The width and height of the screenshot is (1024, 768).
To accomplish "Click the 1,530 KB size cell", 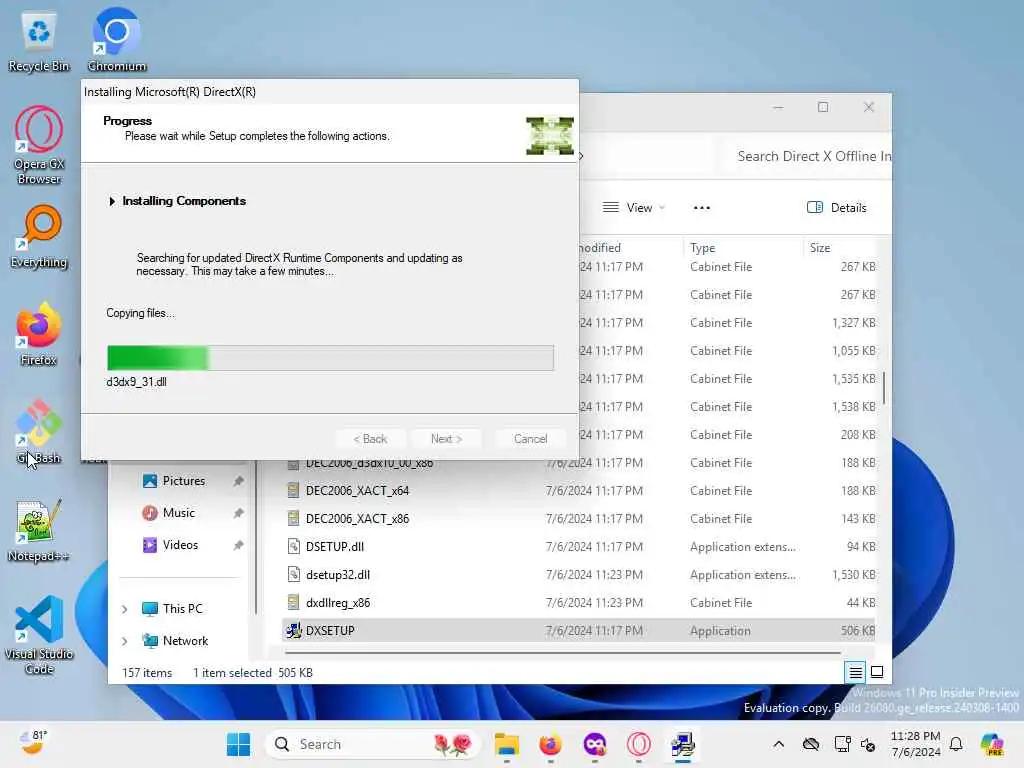I will pyautogui.click(x=854, y=575).
